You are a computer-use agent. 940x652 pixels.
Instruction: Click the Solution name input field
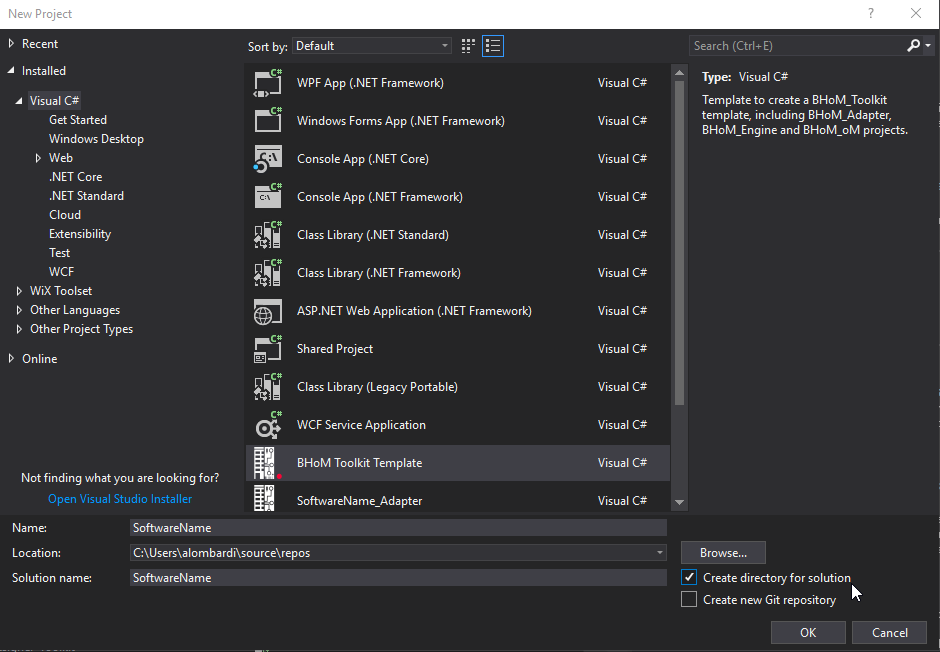tap(398, 578)
